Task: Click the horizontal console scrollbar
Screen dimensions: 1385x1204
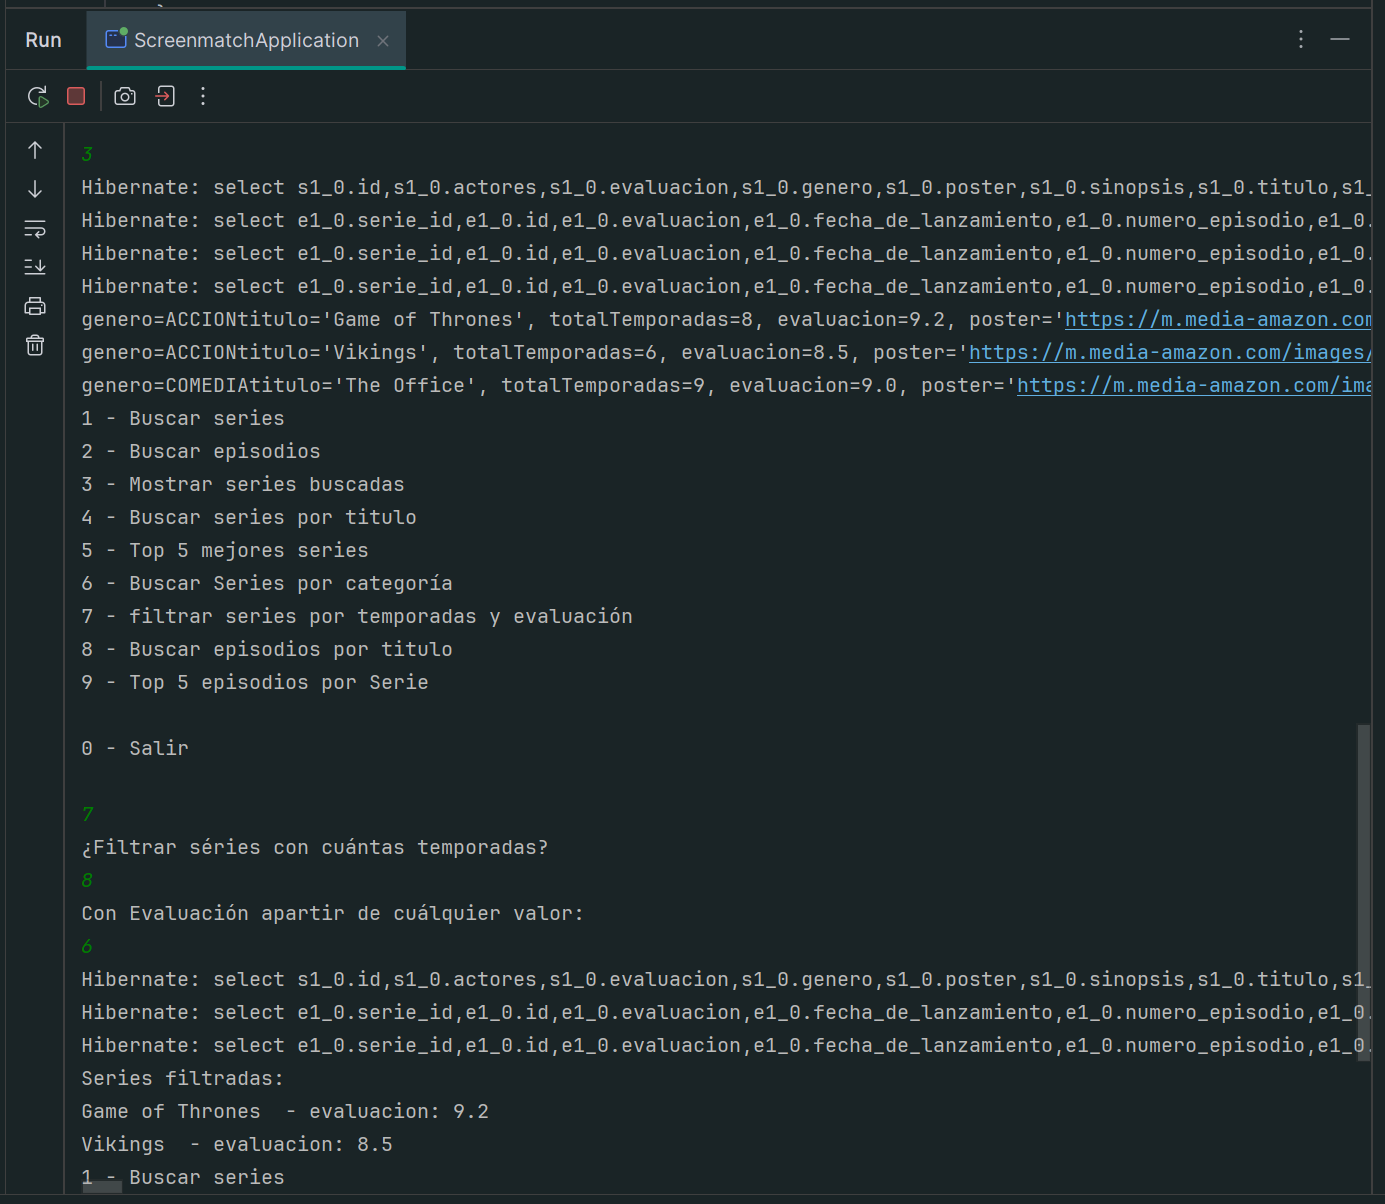Action: click(x=102, y=1187)
